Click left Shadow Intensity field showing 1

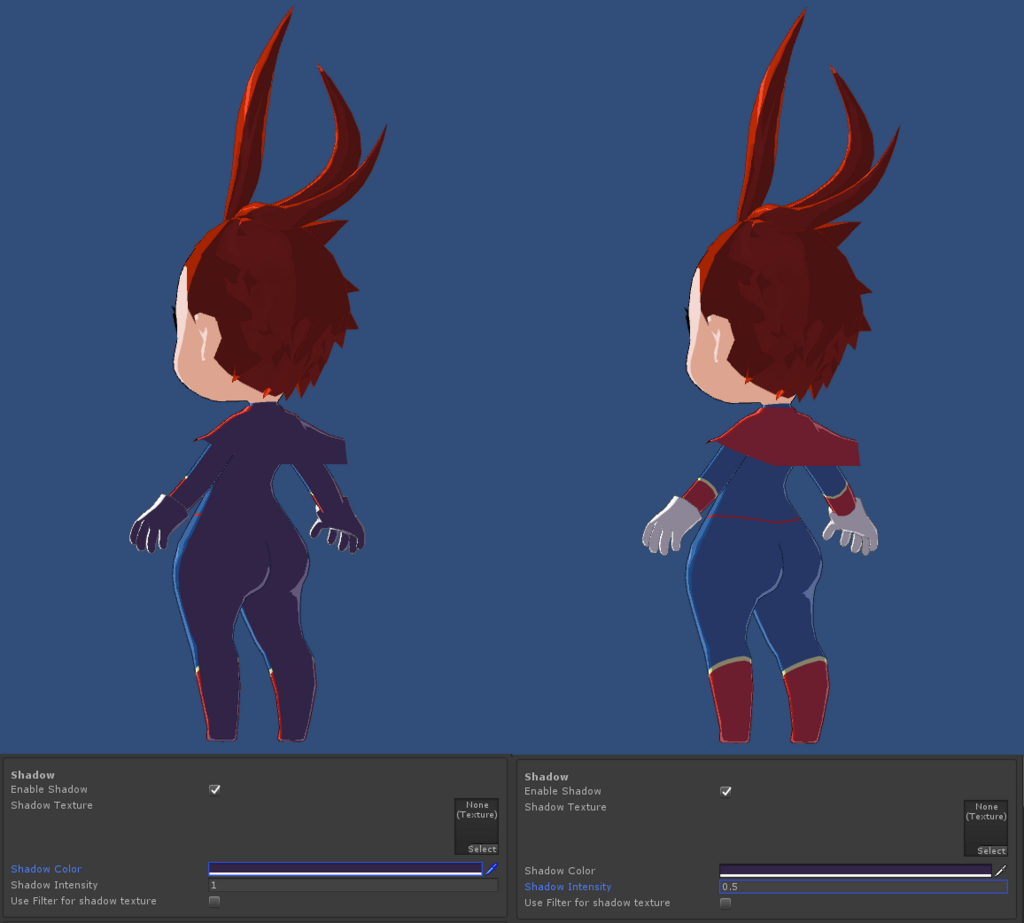tap(353, 885)
